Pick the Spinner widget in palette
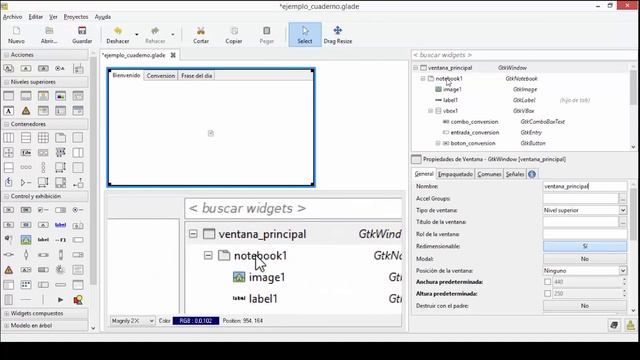 pyautogui.click(x=60, y=270)
